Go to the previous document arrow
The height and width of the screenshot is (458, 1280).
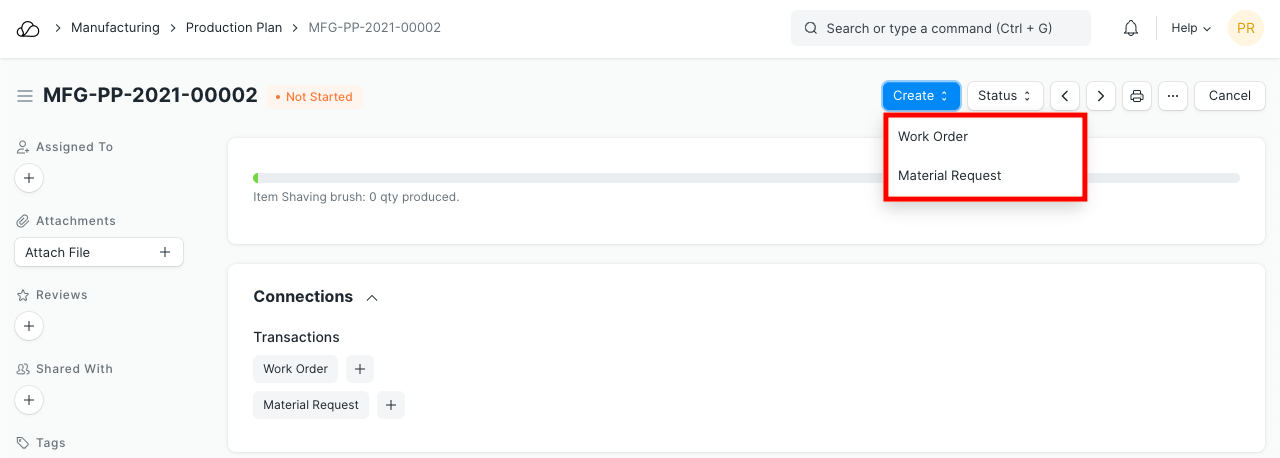pyautogui.click(x=1065, y=96)
